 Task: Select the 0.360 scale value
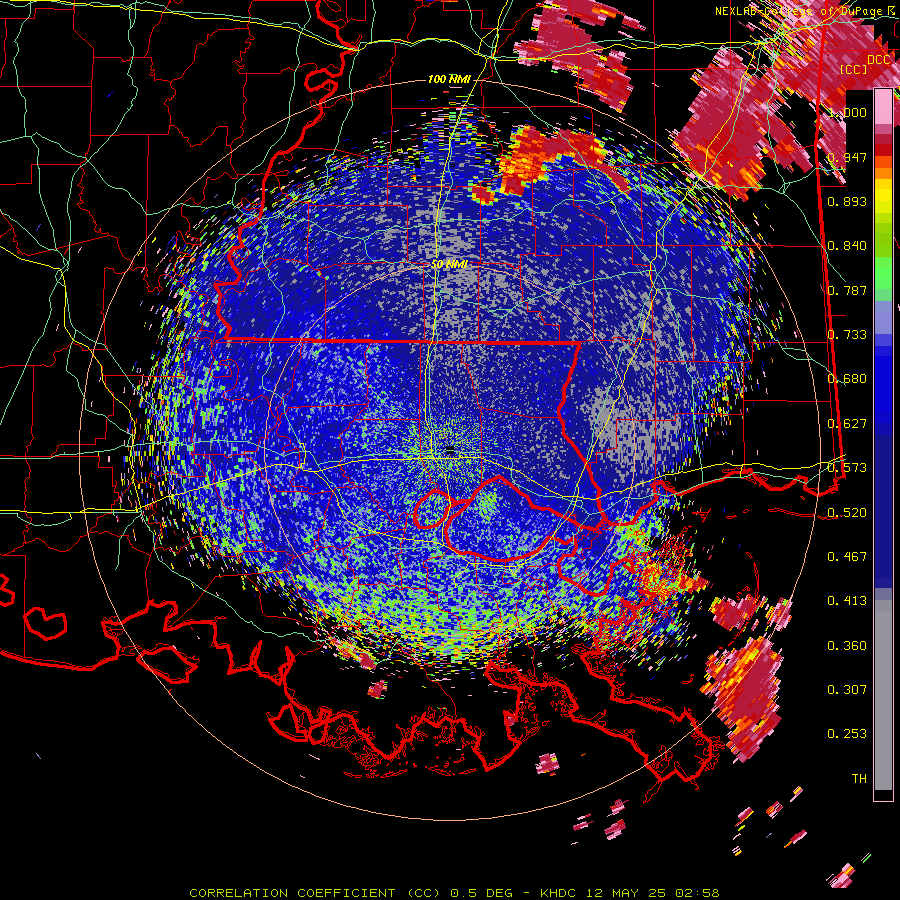[x=847, y=646]
